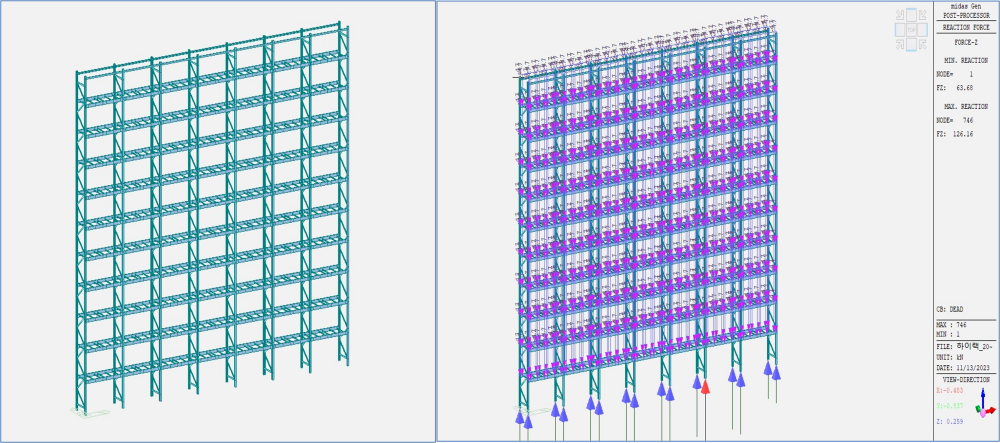Select the view cube cell above TOP
This screenshot has height=443, width=1000.
[x=911, y=15]
